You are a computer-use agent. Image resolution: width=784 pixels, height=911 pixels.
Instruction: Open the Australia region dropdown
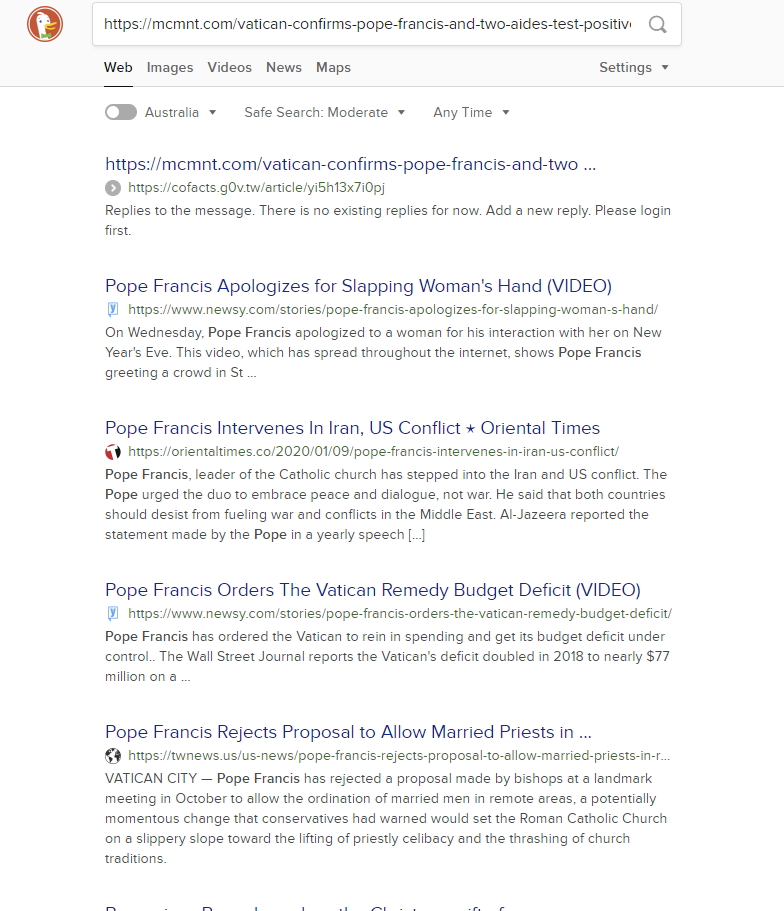point(180,112)
